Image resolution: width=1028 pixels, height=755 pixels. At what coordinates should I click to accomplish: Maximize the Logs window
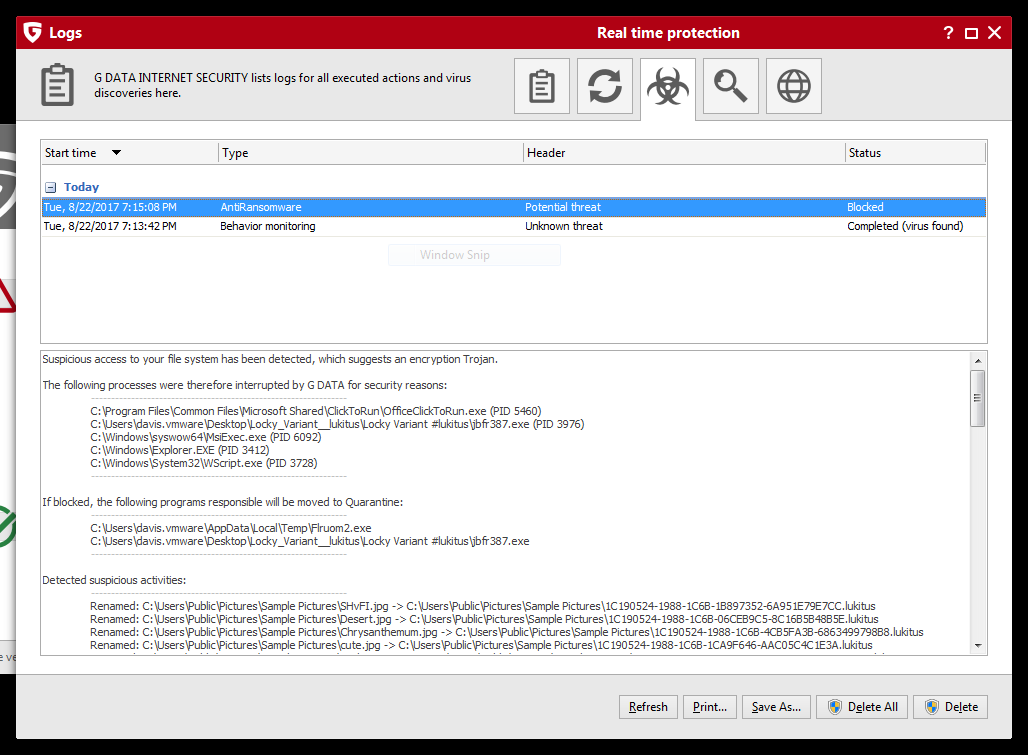(971, 33)
